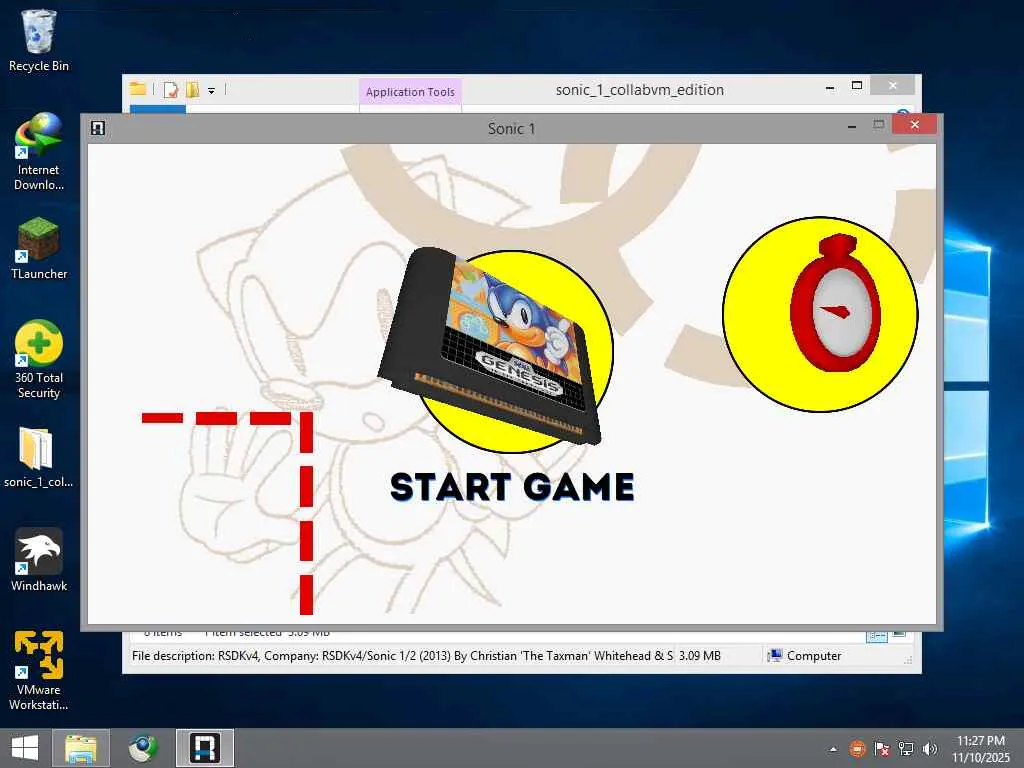Click the Explorer folder icon in title bar
Viewport: 1024px width, 768px height.
(x=138, y=89)
